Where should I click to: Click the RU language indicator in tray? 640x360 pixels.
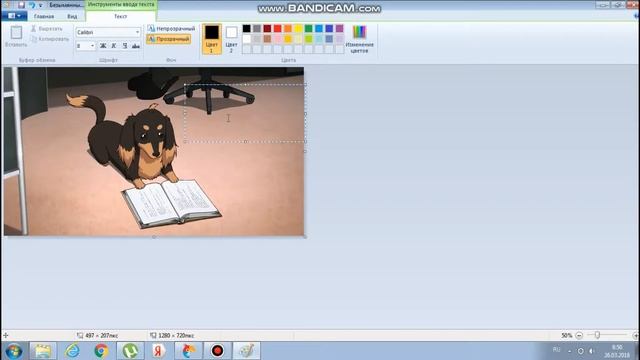(x=556, y=350)
